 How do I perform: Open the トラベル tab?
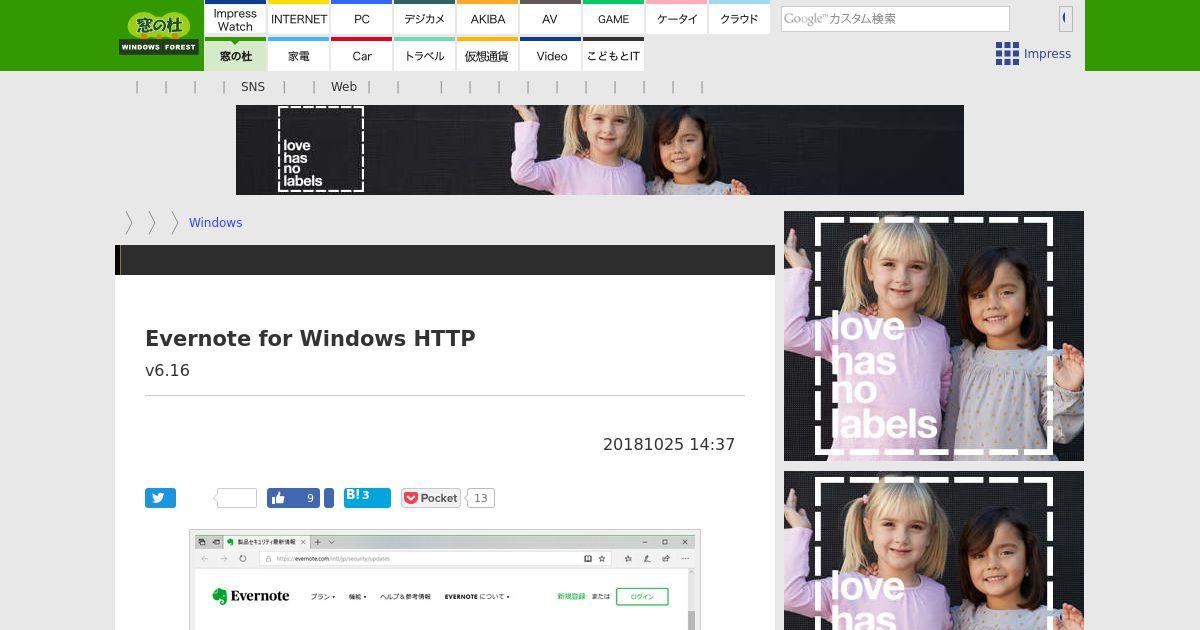click(425, 55)
